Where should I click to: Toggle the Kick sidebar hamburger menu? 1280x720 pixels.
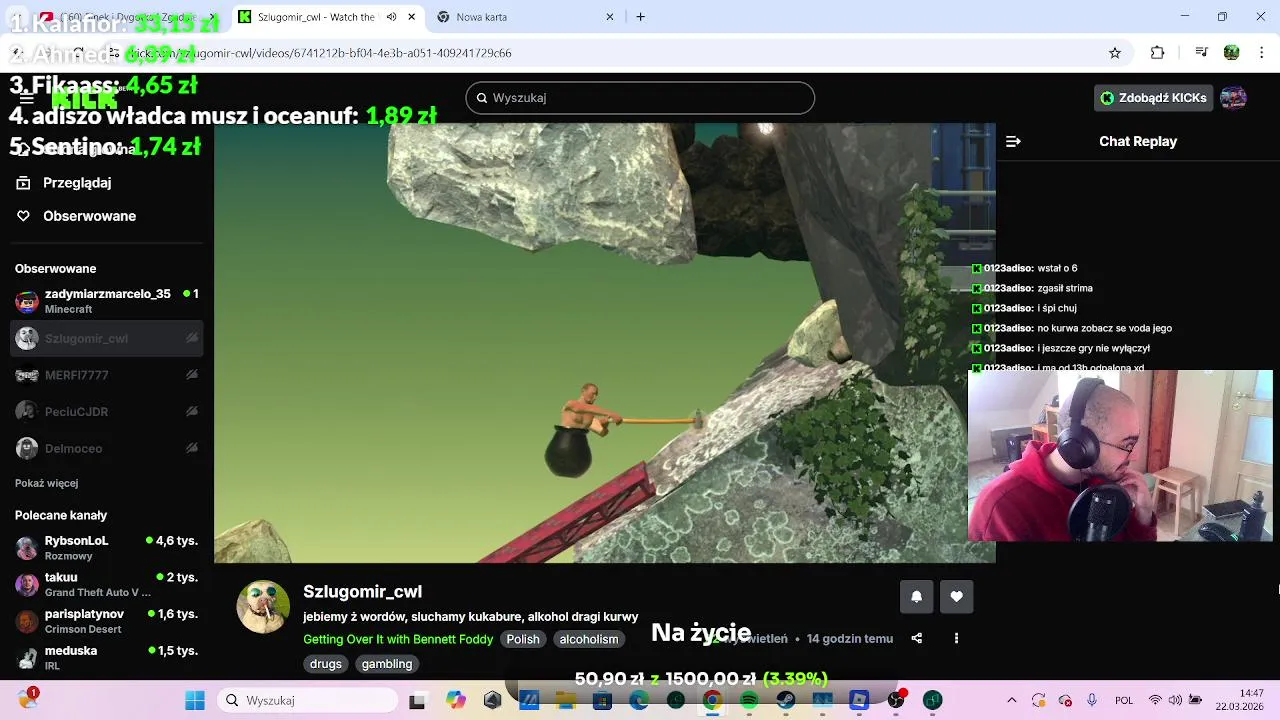point(27,98)
